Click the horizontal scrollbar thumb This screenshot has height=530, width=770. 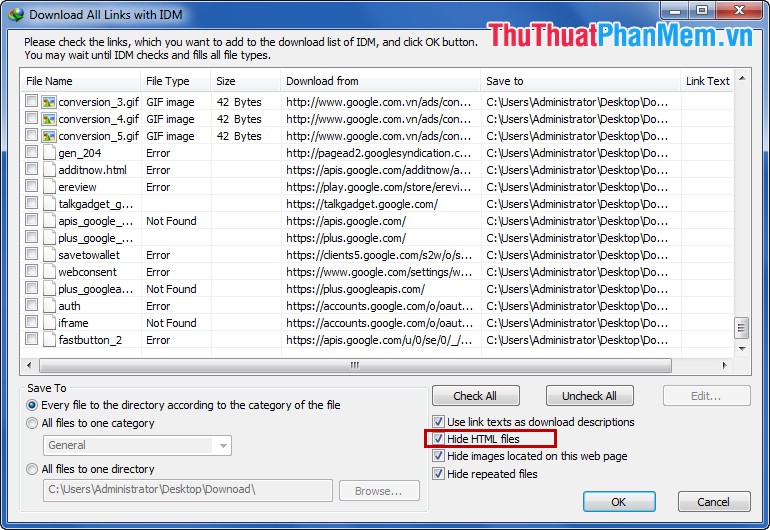[355, 365]
